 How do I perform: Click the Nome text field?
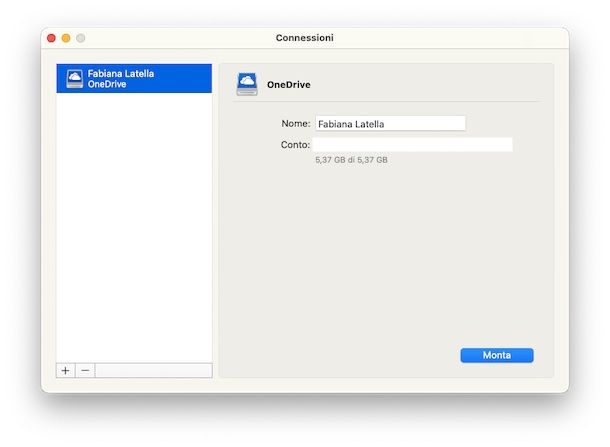tap(390, 124)
